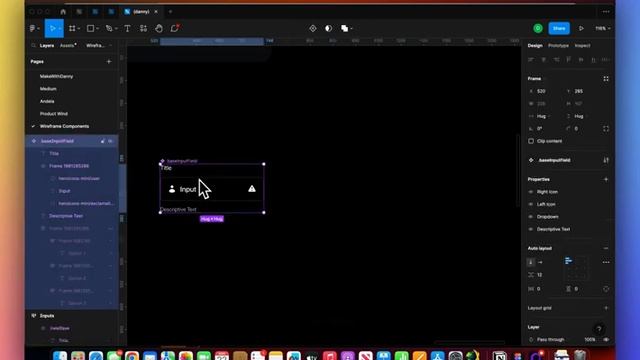Viewport: 640px width, 360px height.
Task: Open boolean operations menu in toolbar
Action: (x=347, y=28)
